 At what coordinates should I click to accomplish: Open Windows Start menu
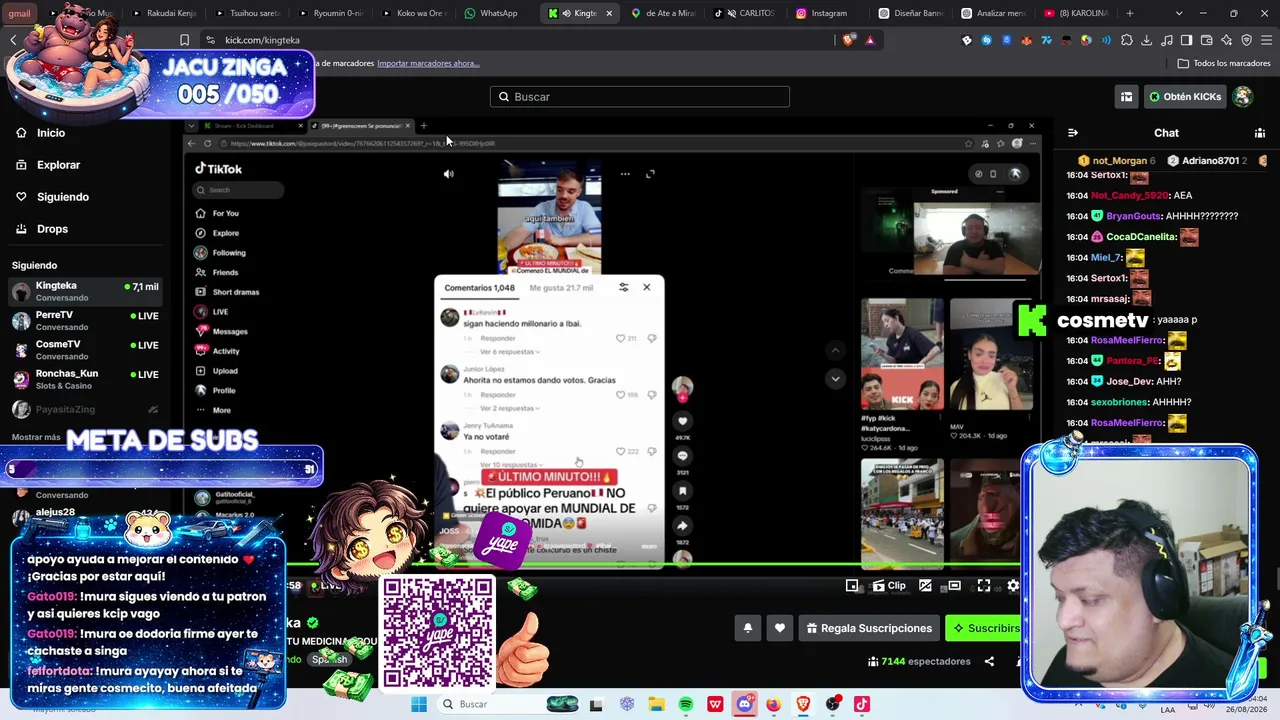click(x=418, y=704)
